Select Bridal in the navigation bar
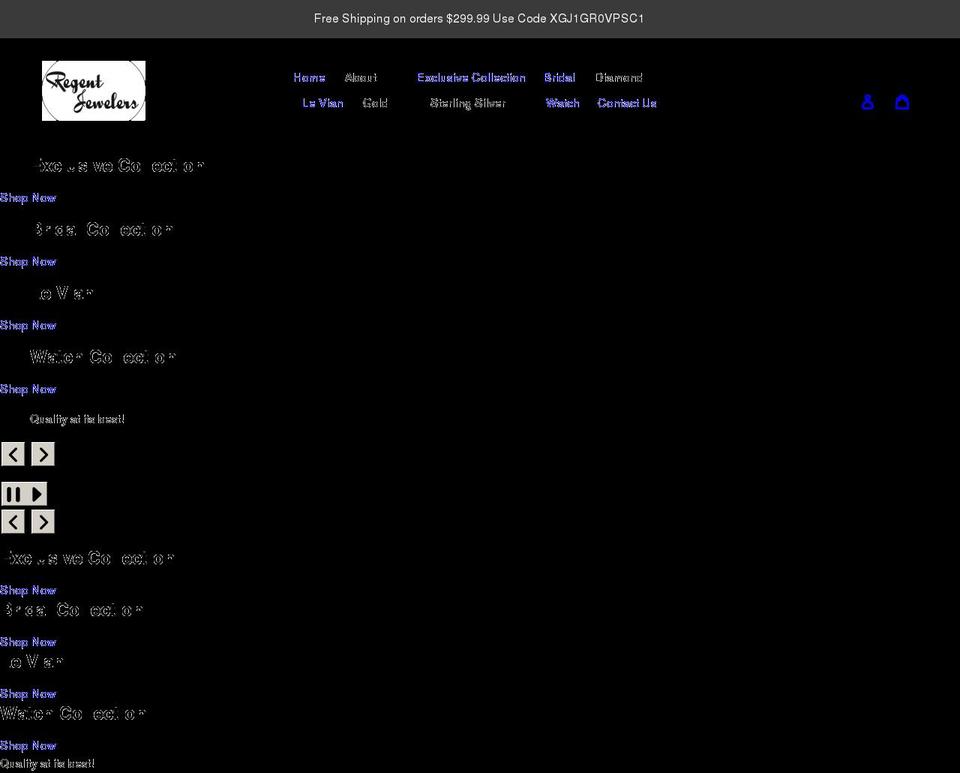The width and height of the screenshot is (960, 773). point(560,78)
